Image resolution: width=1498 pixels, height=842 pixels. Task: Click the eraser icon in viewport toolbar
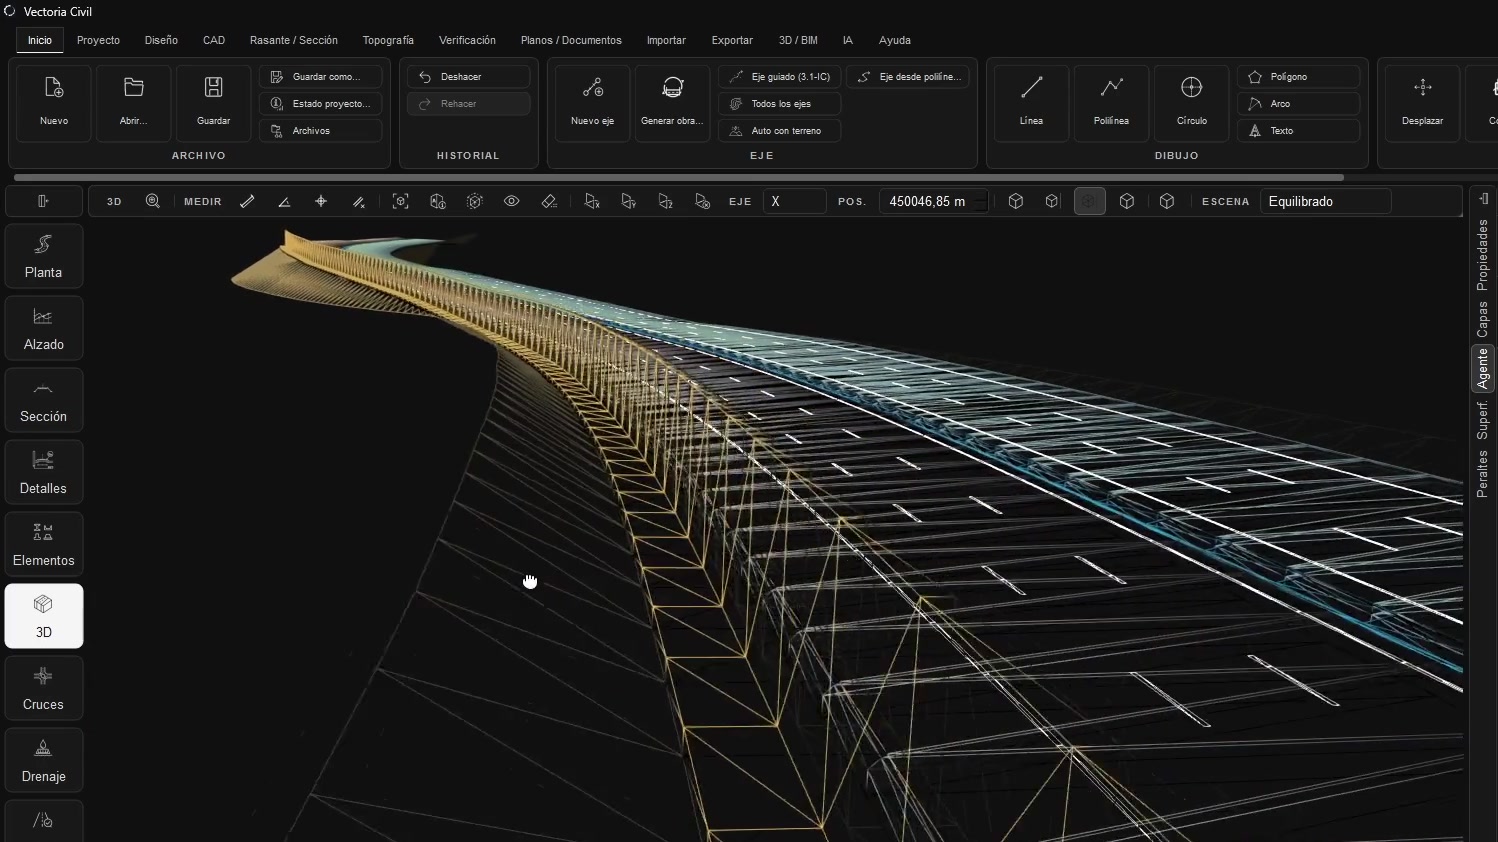(549, 201)
